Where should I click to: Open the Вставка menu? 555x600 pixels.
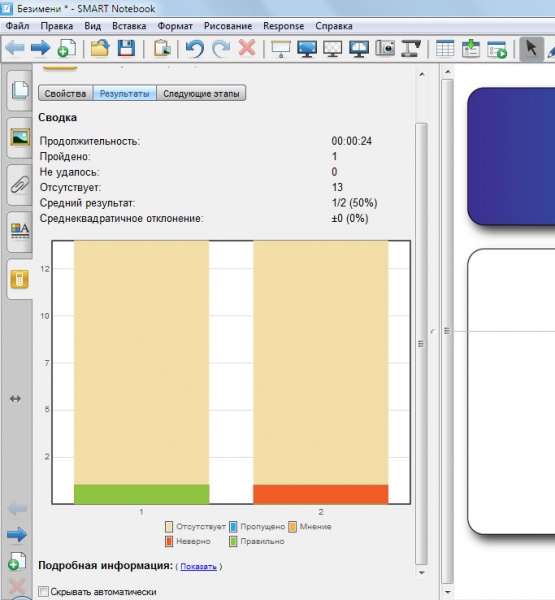coord(129,26)
